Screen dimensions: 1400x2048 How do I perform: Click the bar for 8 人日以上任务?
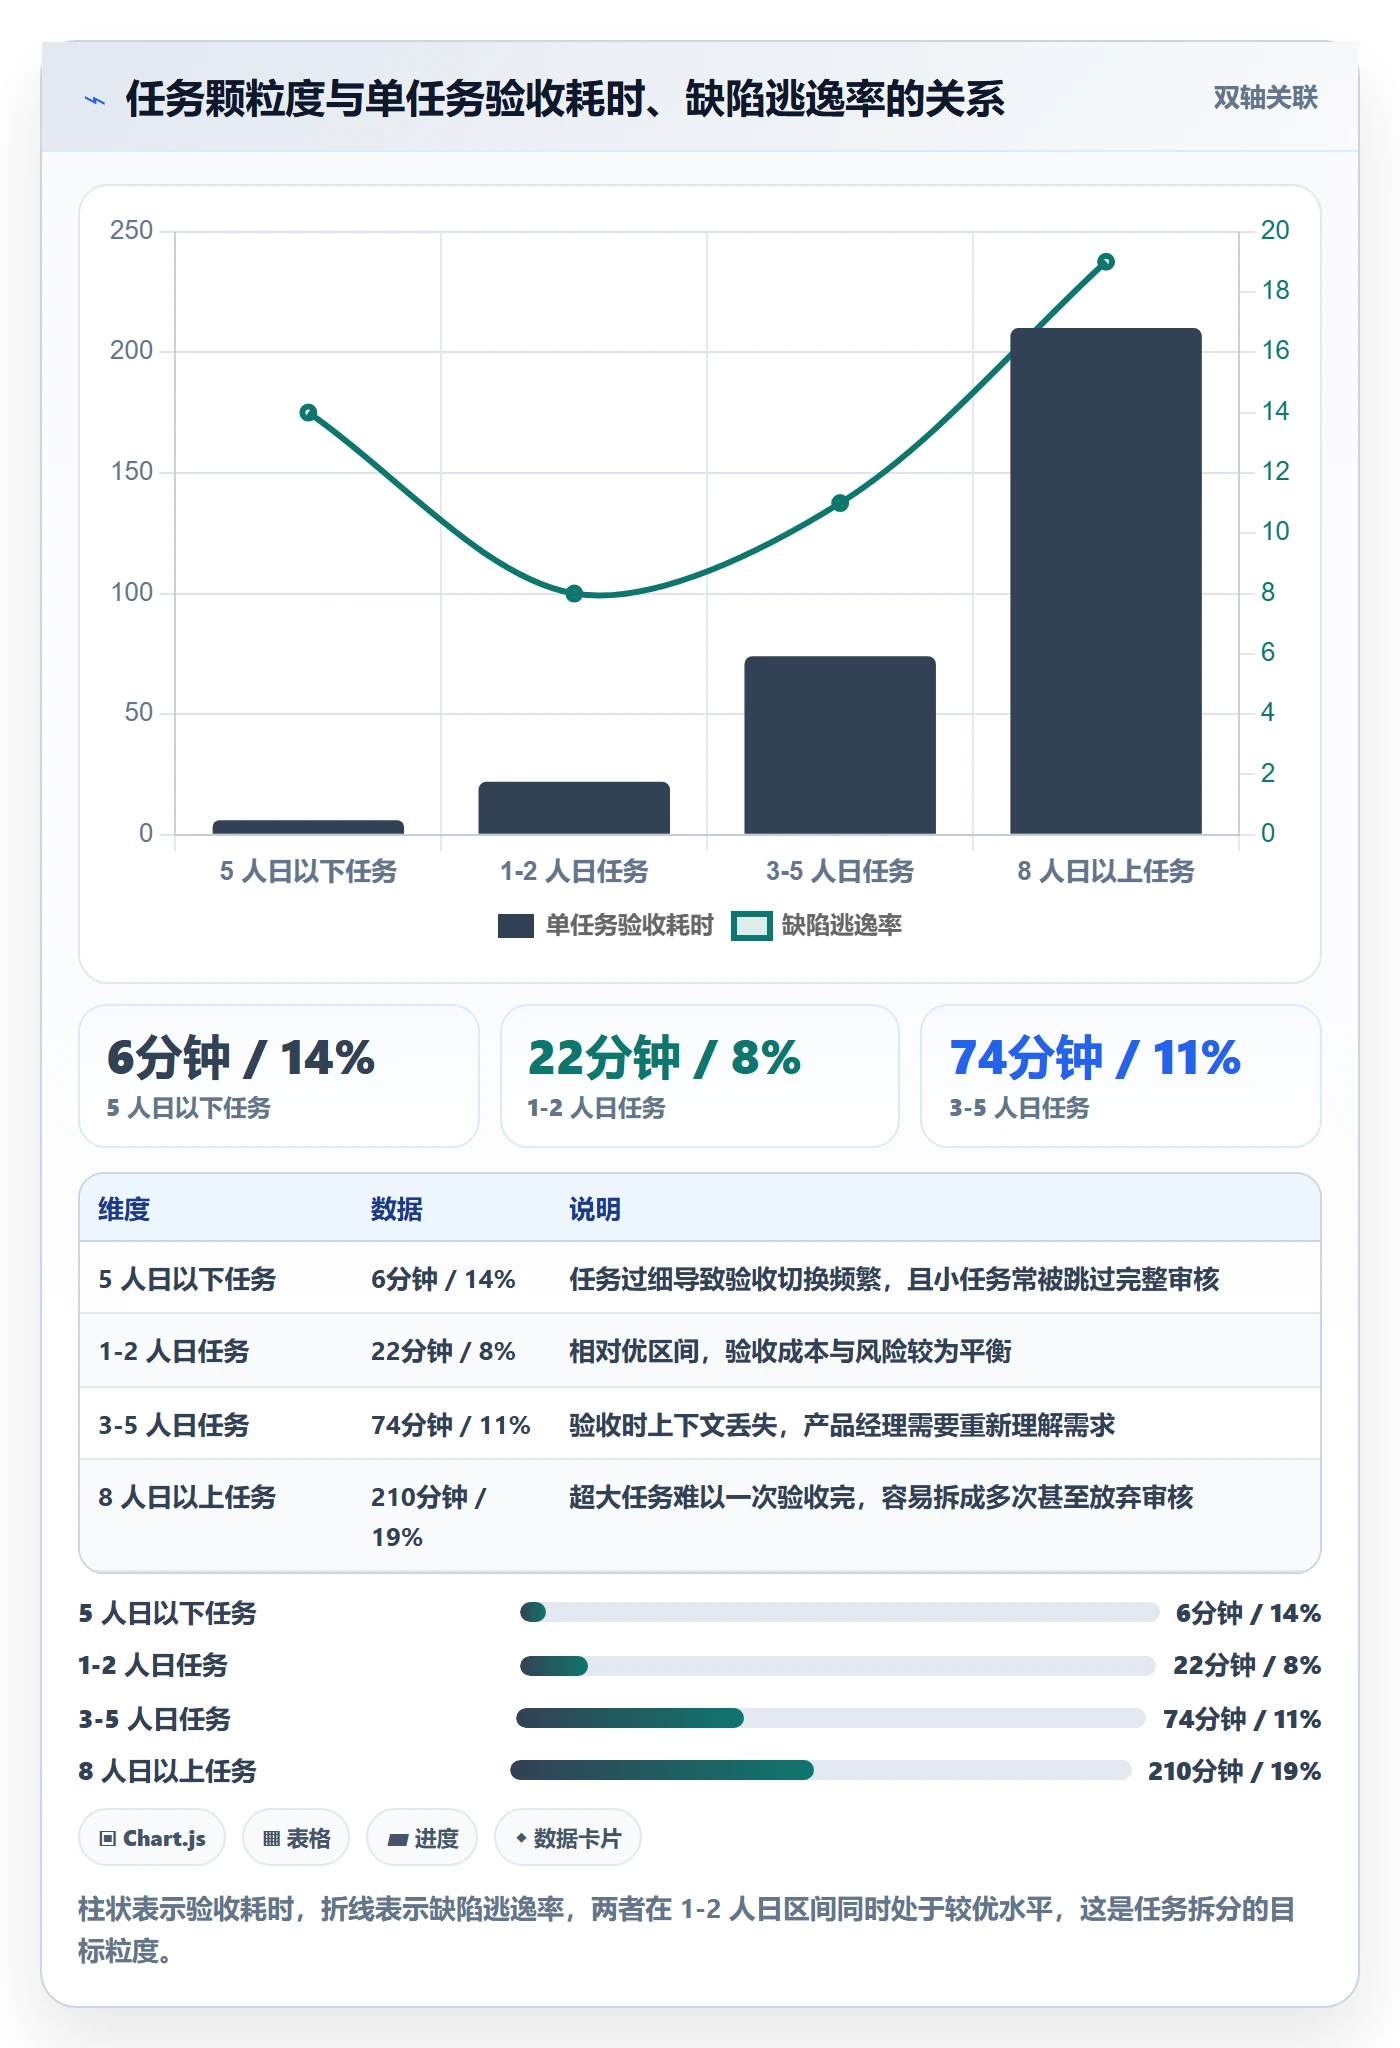coord(1106,581)
